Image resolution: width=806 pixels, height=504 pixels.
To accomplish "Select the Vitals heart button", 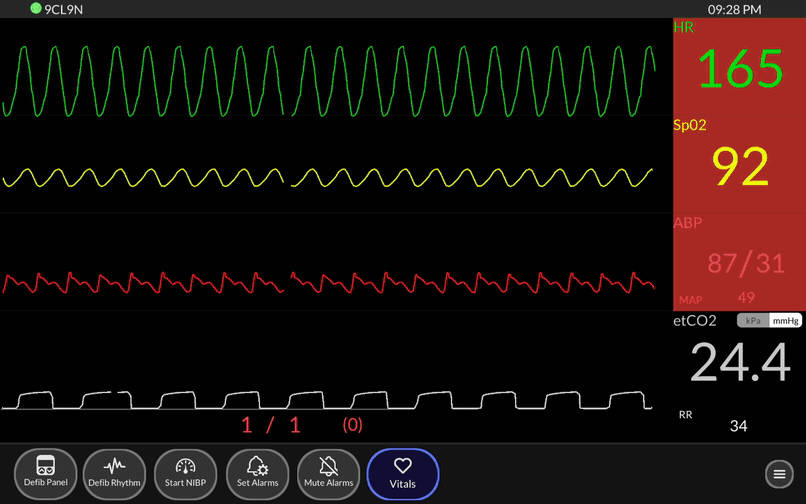I will (402, 474).
